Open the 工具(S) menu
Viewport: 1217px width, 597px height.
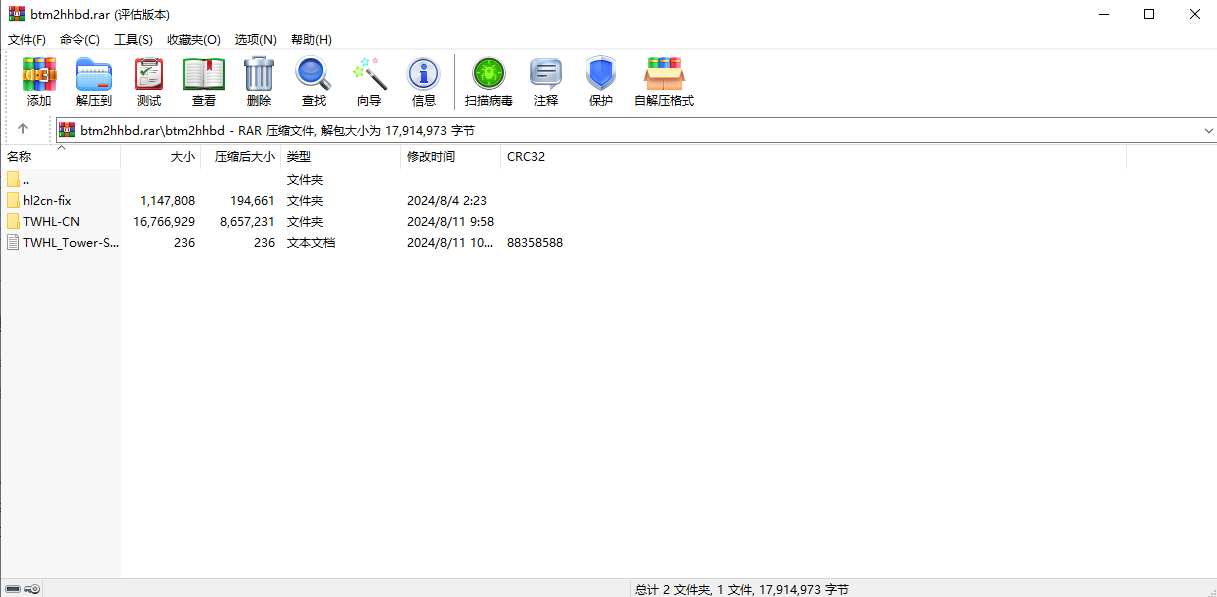tap(133, 40)
